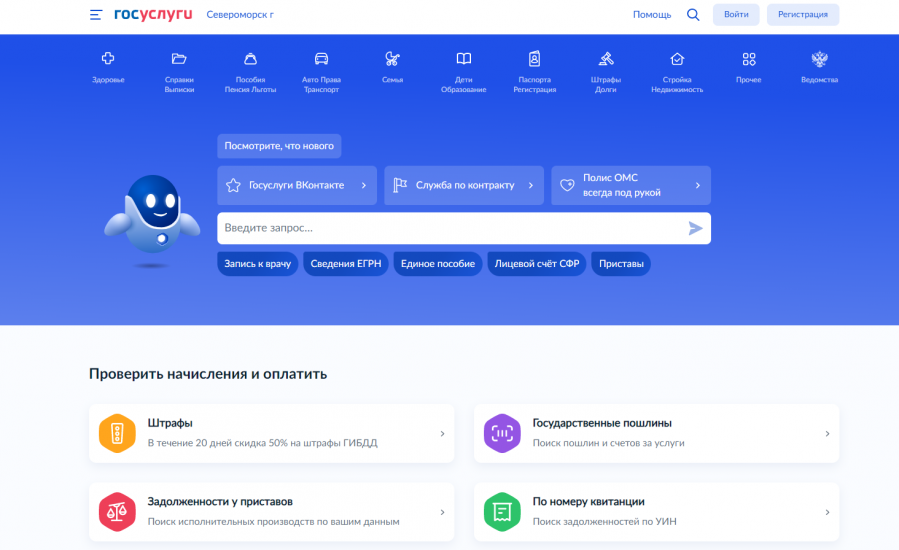Image resolution: width=899 pixels, height=550 pixels.
Task: Click the green receipt По номеру квитанции icon
Action: pos(502,512)
